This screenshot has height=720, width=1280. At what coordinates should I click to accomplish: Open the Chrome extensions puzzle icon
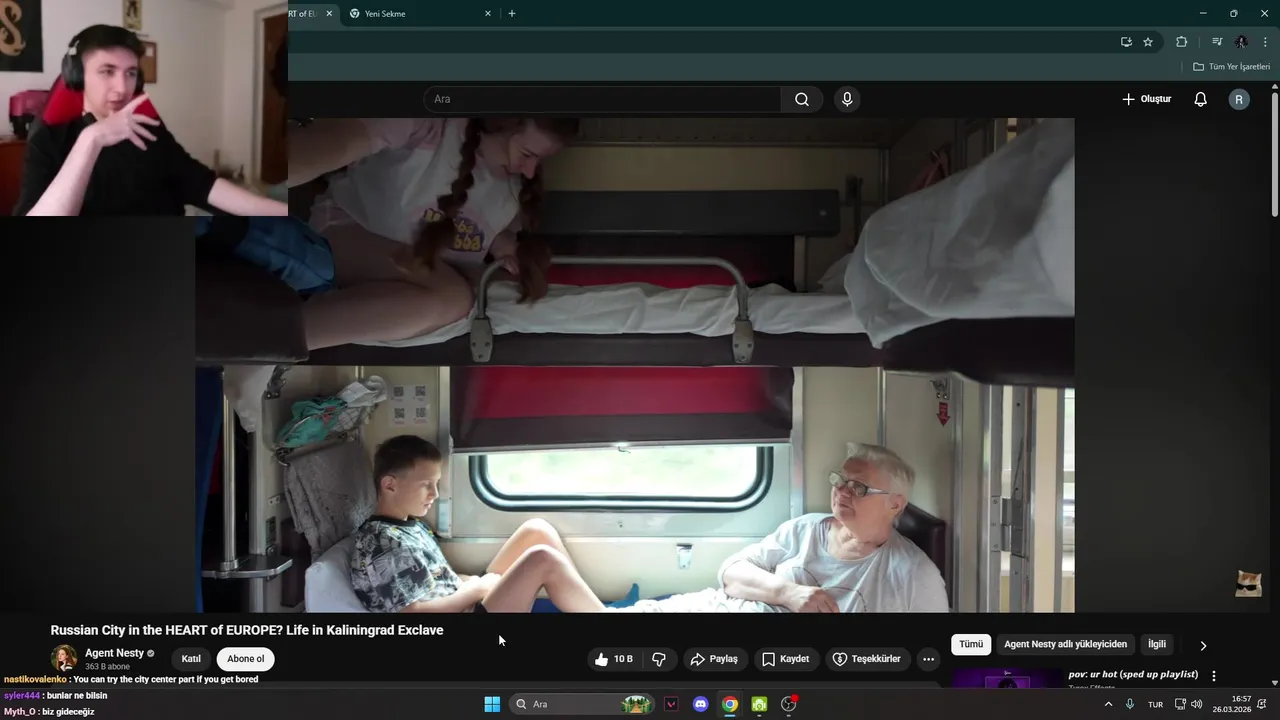pyautogui.click(x=1182, y=42)
